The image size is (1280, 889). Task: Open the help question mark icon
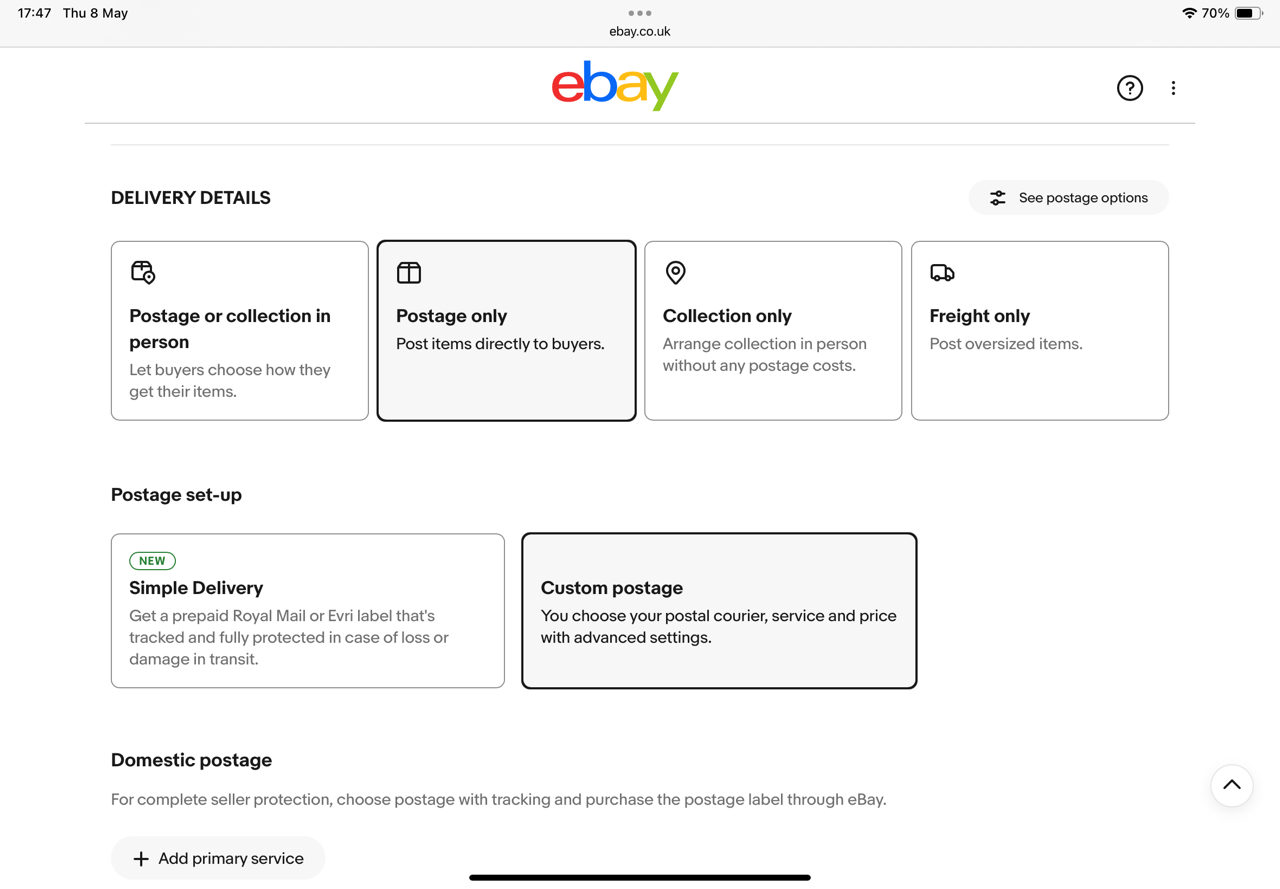tap(1130, 88)
